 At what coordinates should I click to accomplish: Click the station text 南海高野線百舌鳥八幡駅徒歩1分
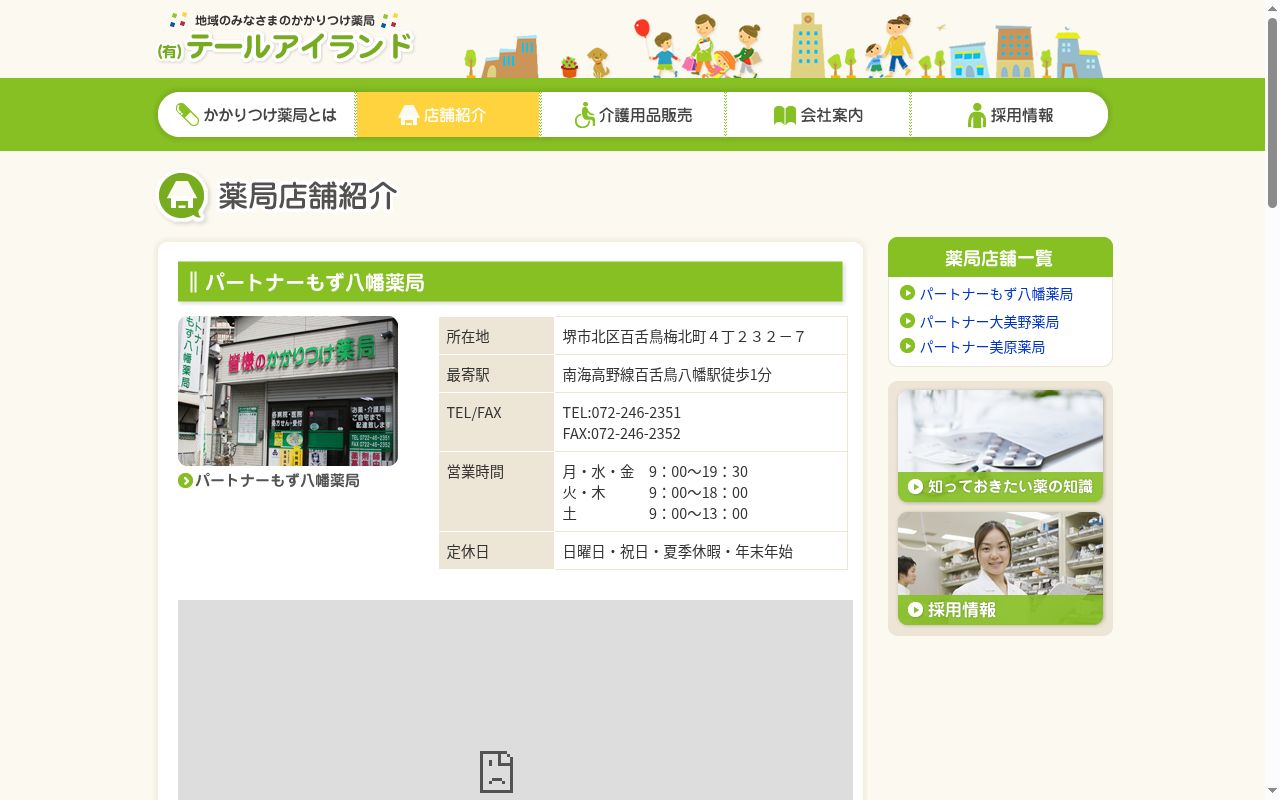coord(667,375)
